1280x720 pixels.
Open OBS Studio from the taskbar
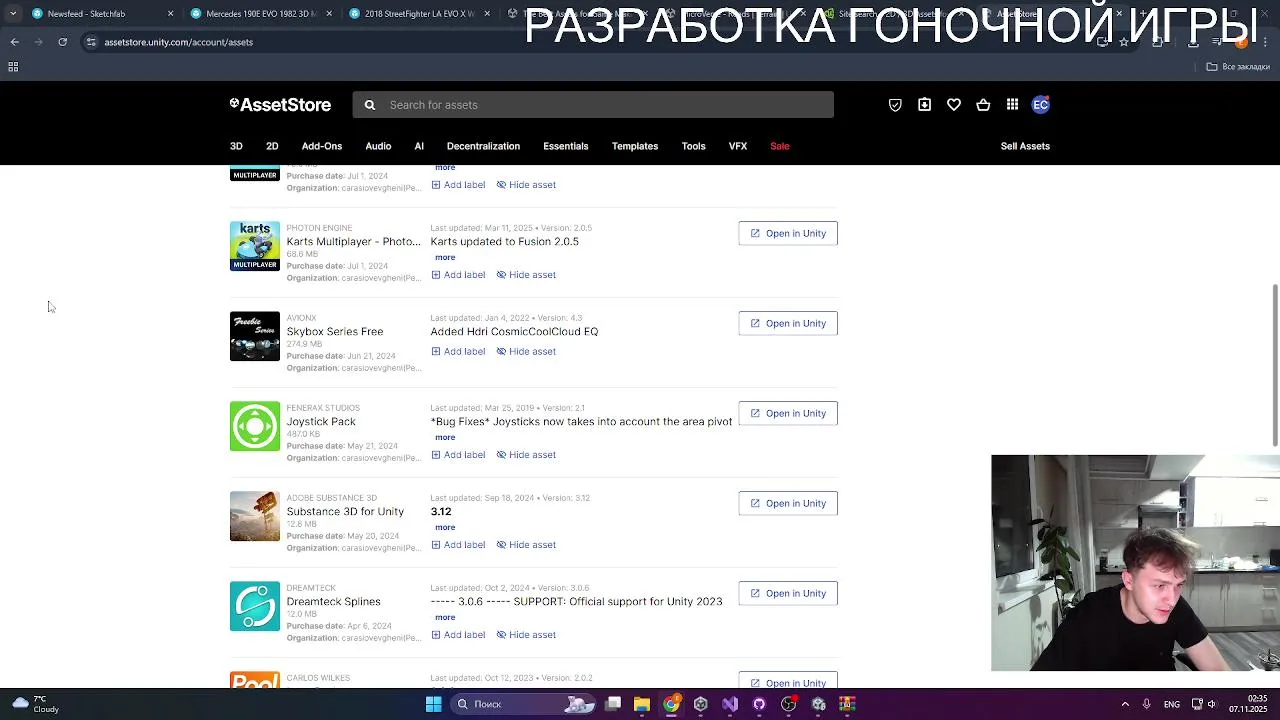tap(789, 704)
